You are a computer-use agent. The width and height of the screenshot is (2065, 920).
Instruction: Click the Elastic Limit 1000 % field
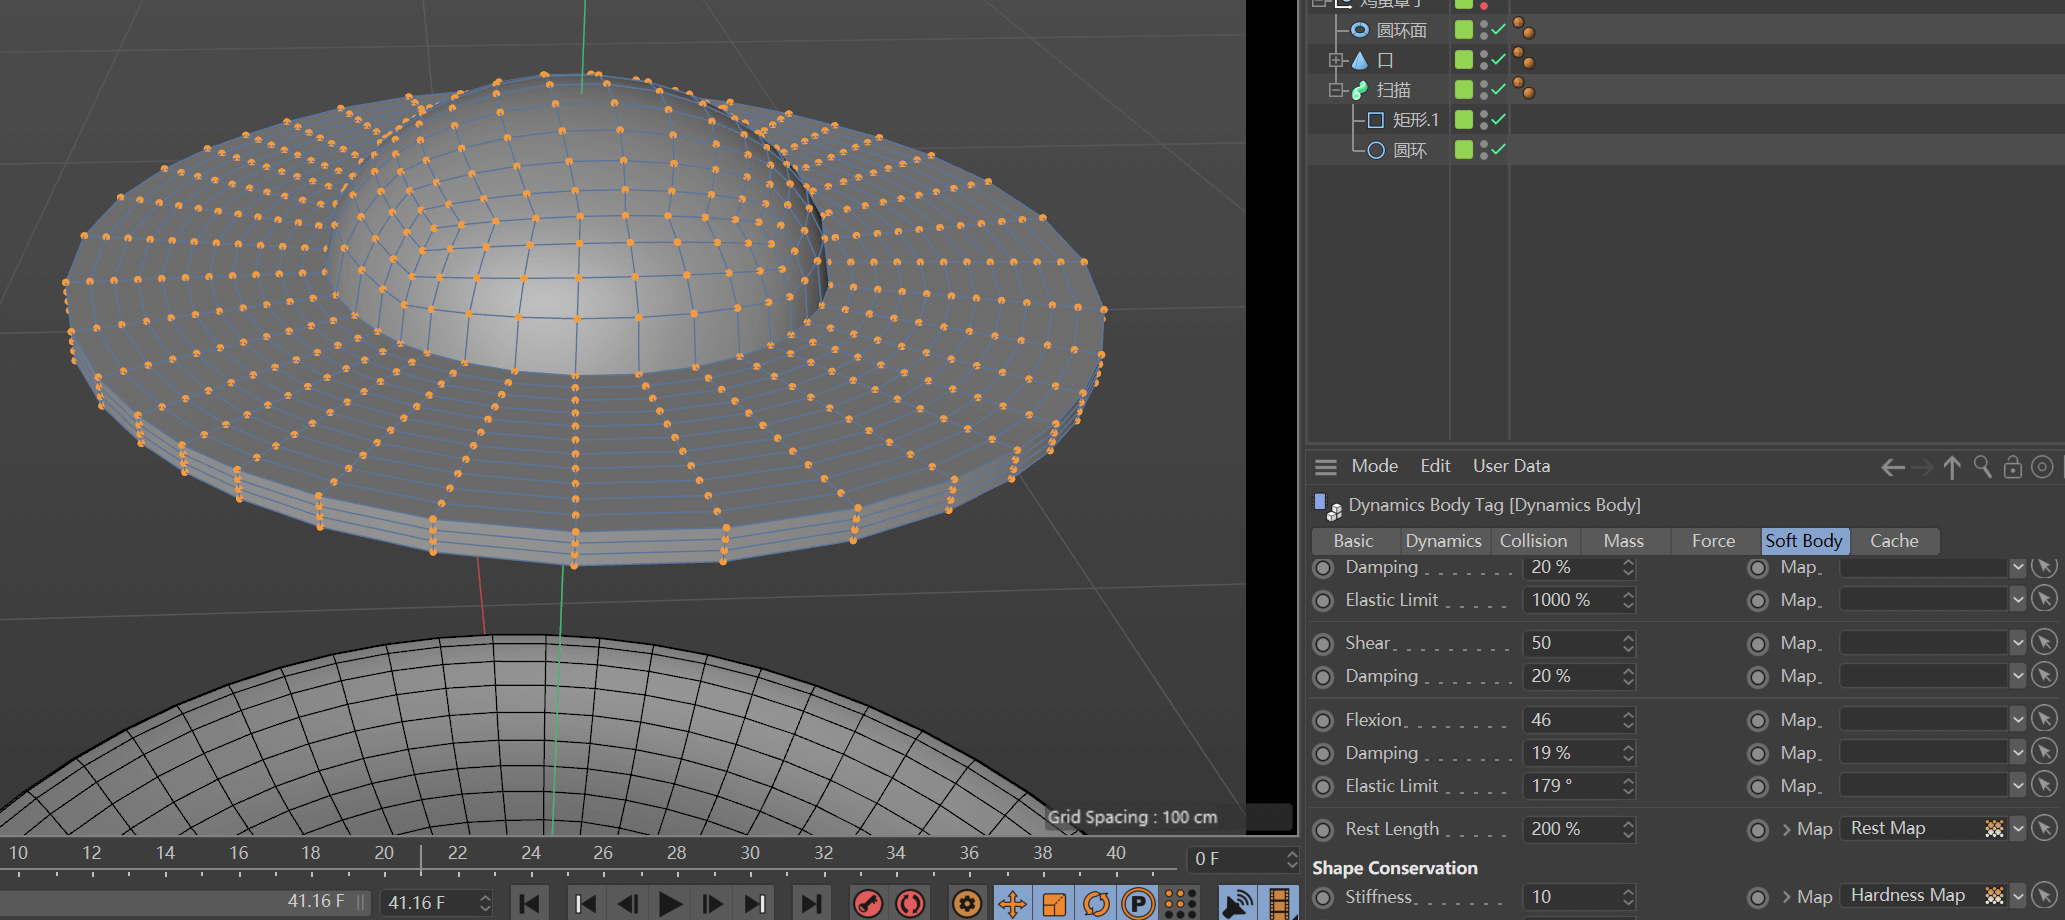[1578, 600]
